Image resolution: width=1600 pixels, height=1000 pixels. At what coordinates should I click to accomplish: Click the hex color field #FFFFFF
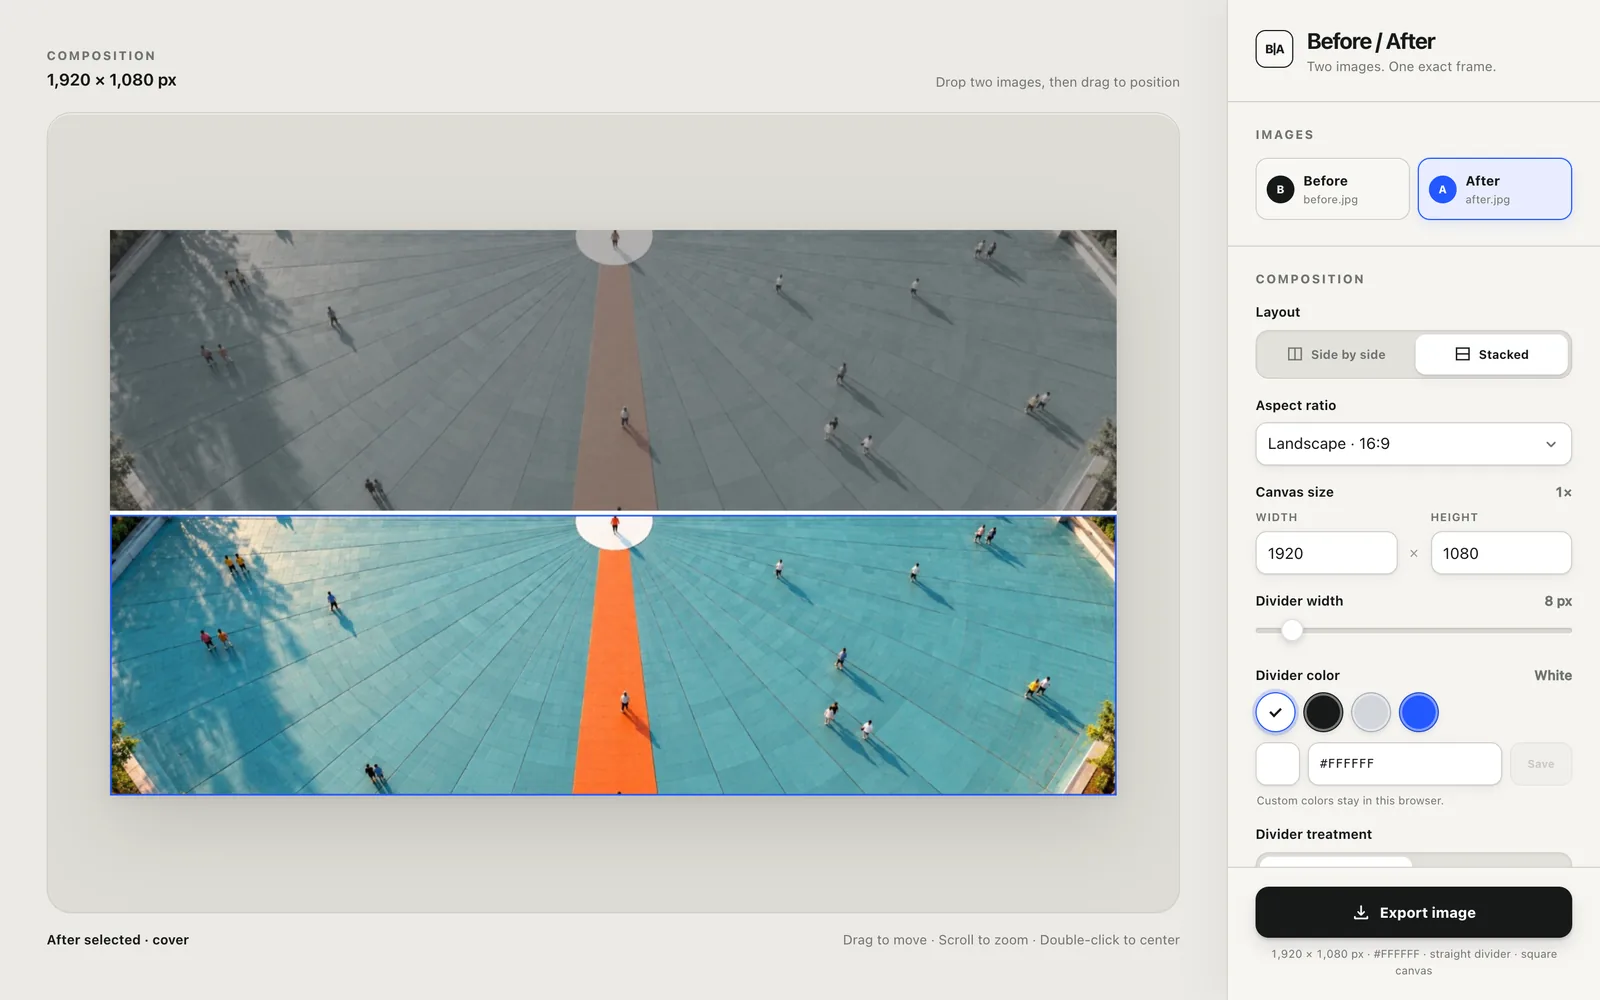pyautogui.click(x=1404, y=764)
